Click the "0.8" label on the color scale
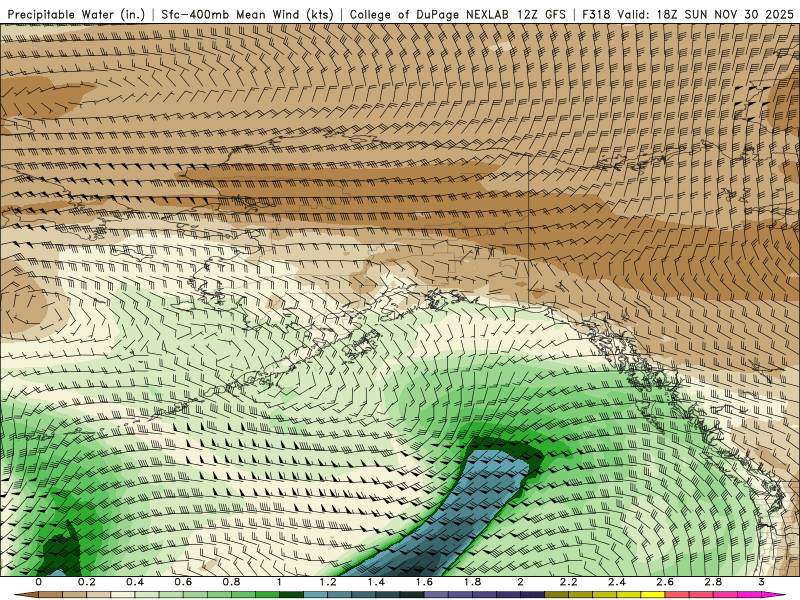 (232, 582)
